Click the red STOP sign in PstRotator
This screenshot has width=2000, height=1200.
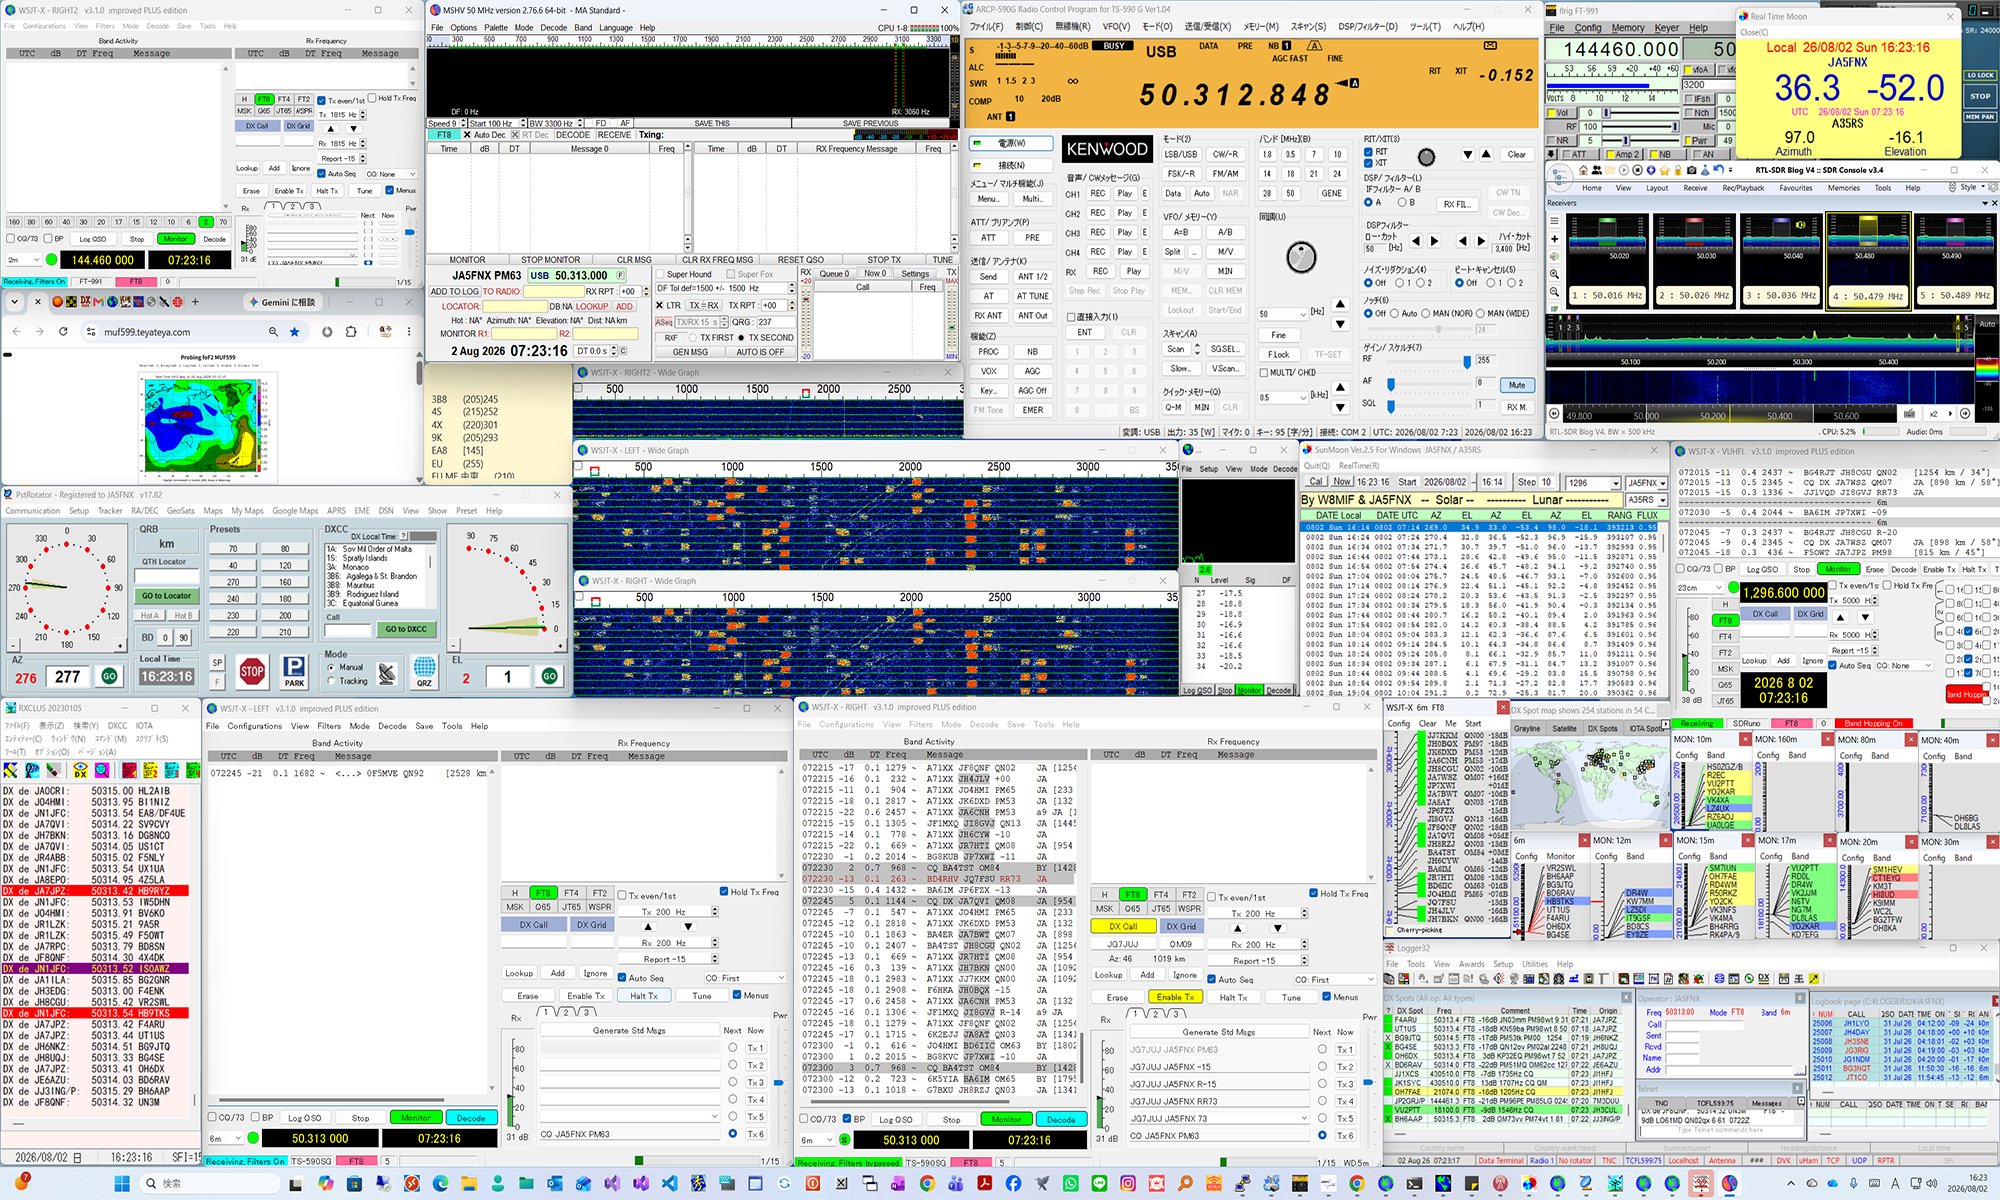pos(252,672)
